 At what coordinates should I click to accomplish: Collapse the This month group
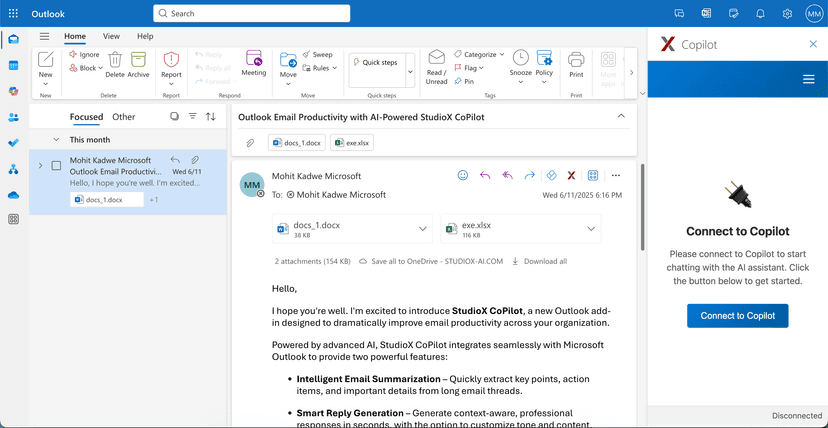click(56, 140)
